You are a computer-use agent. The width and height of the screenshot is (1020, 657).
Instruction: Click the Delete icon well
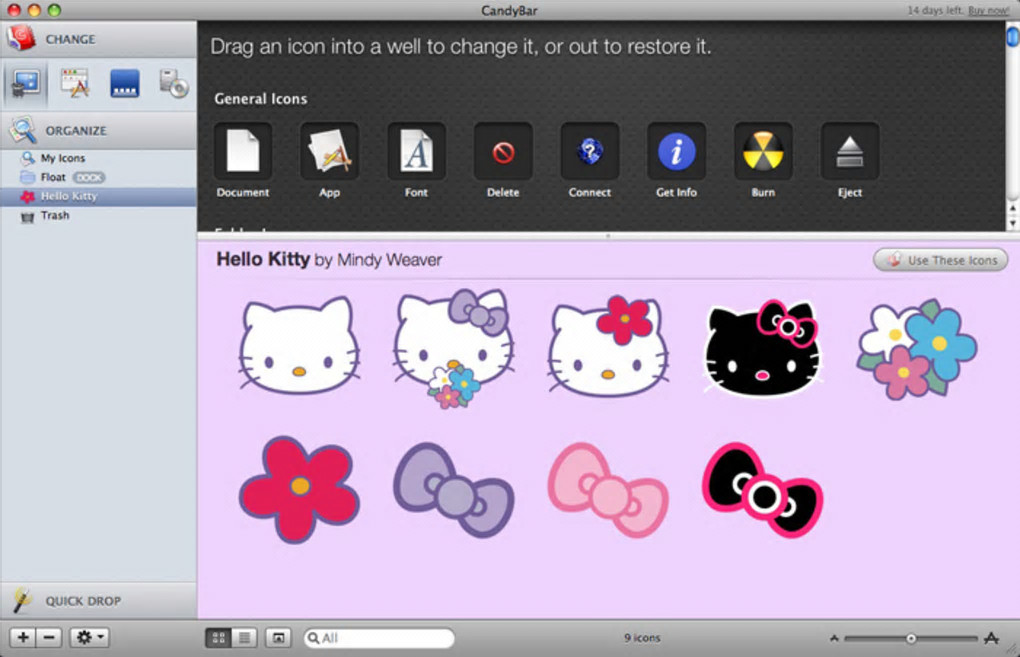click(503, 151)
